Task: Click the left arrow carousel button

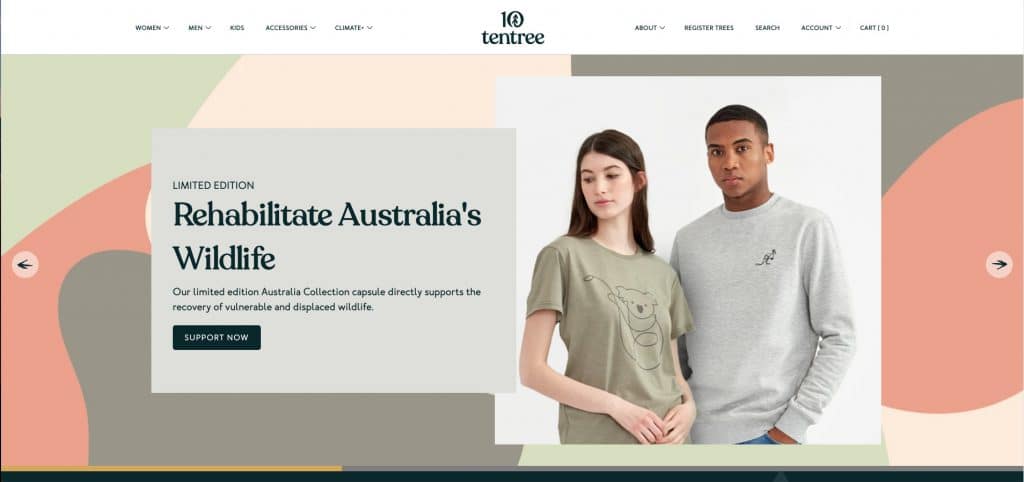Action: [25, 265]
